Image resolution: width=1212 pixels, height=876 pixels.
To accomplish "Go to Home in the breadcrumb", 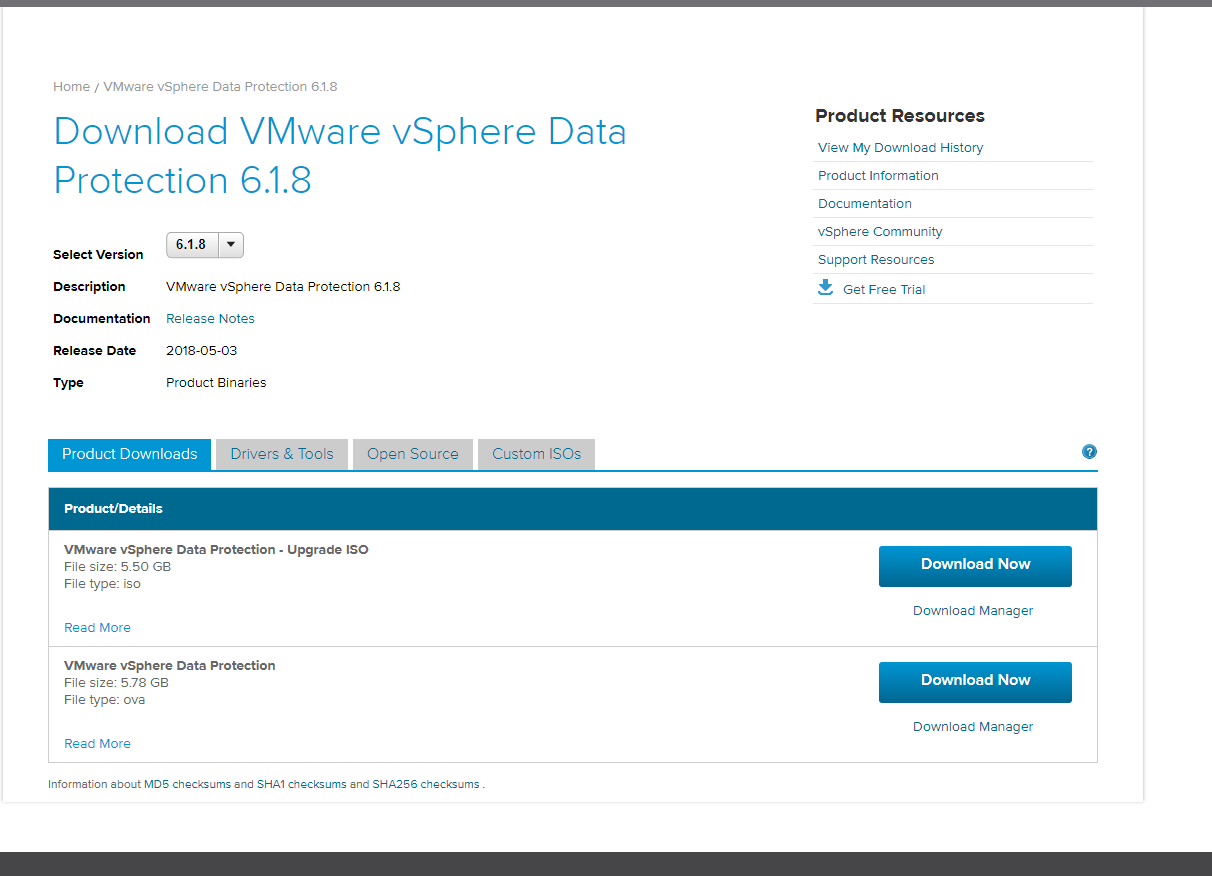I will pyautogui.click(x=71, y=87).
